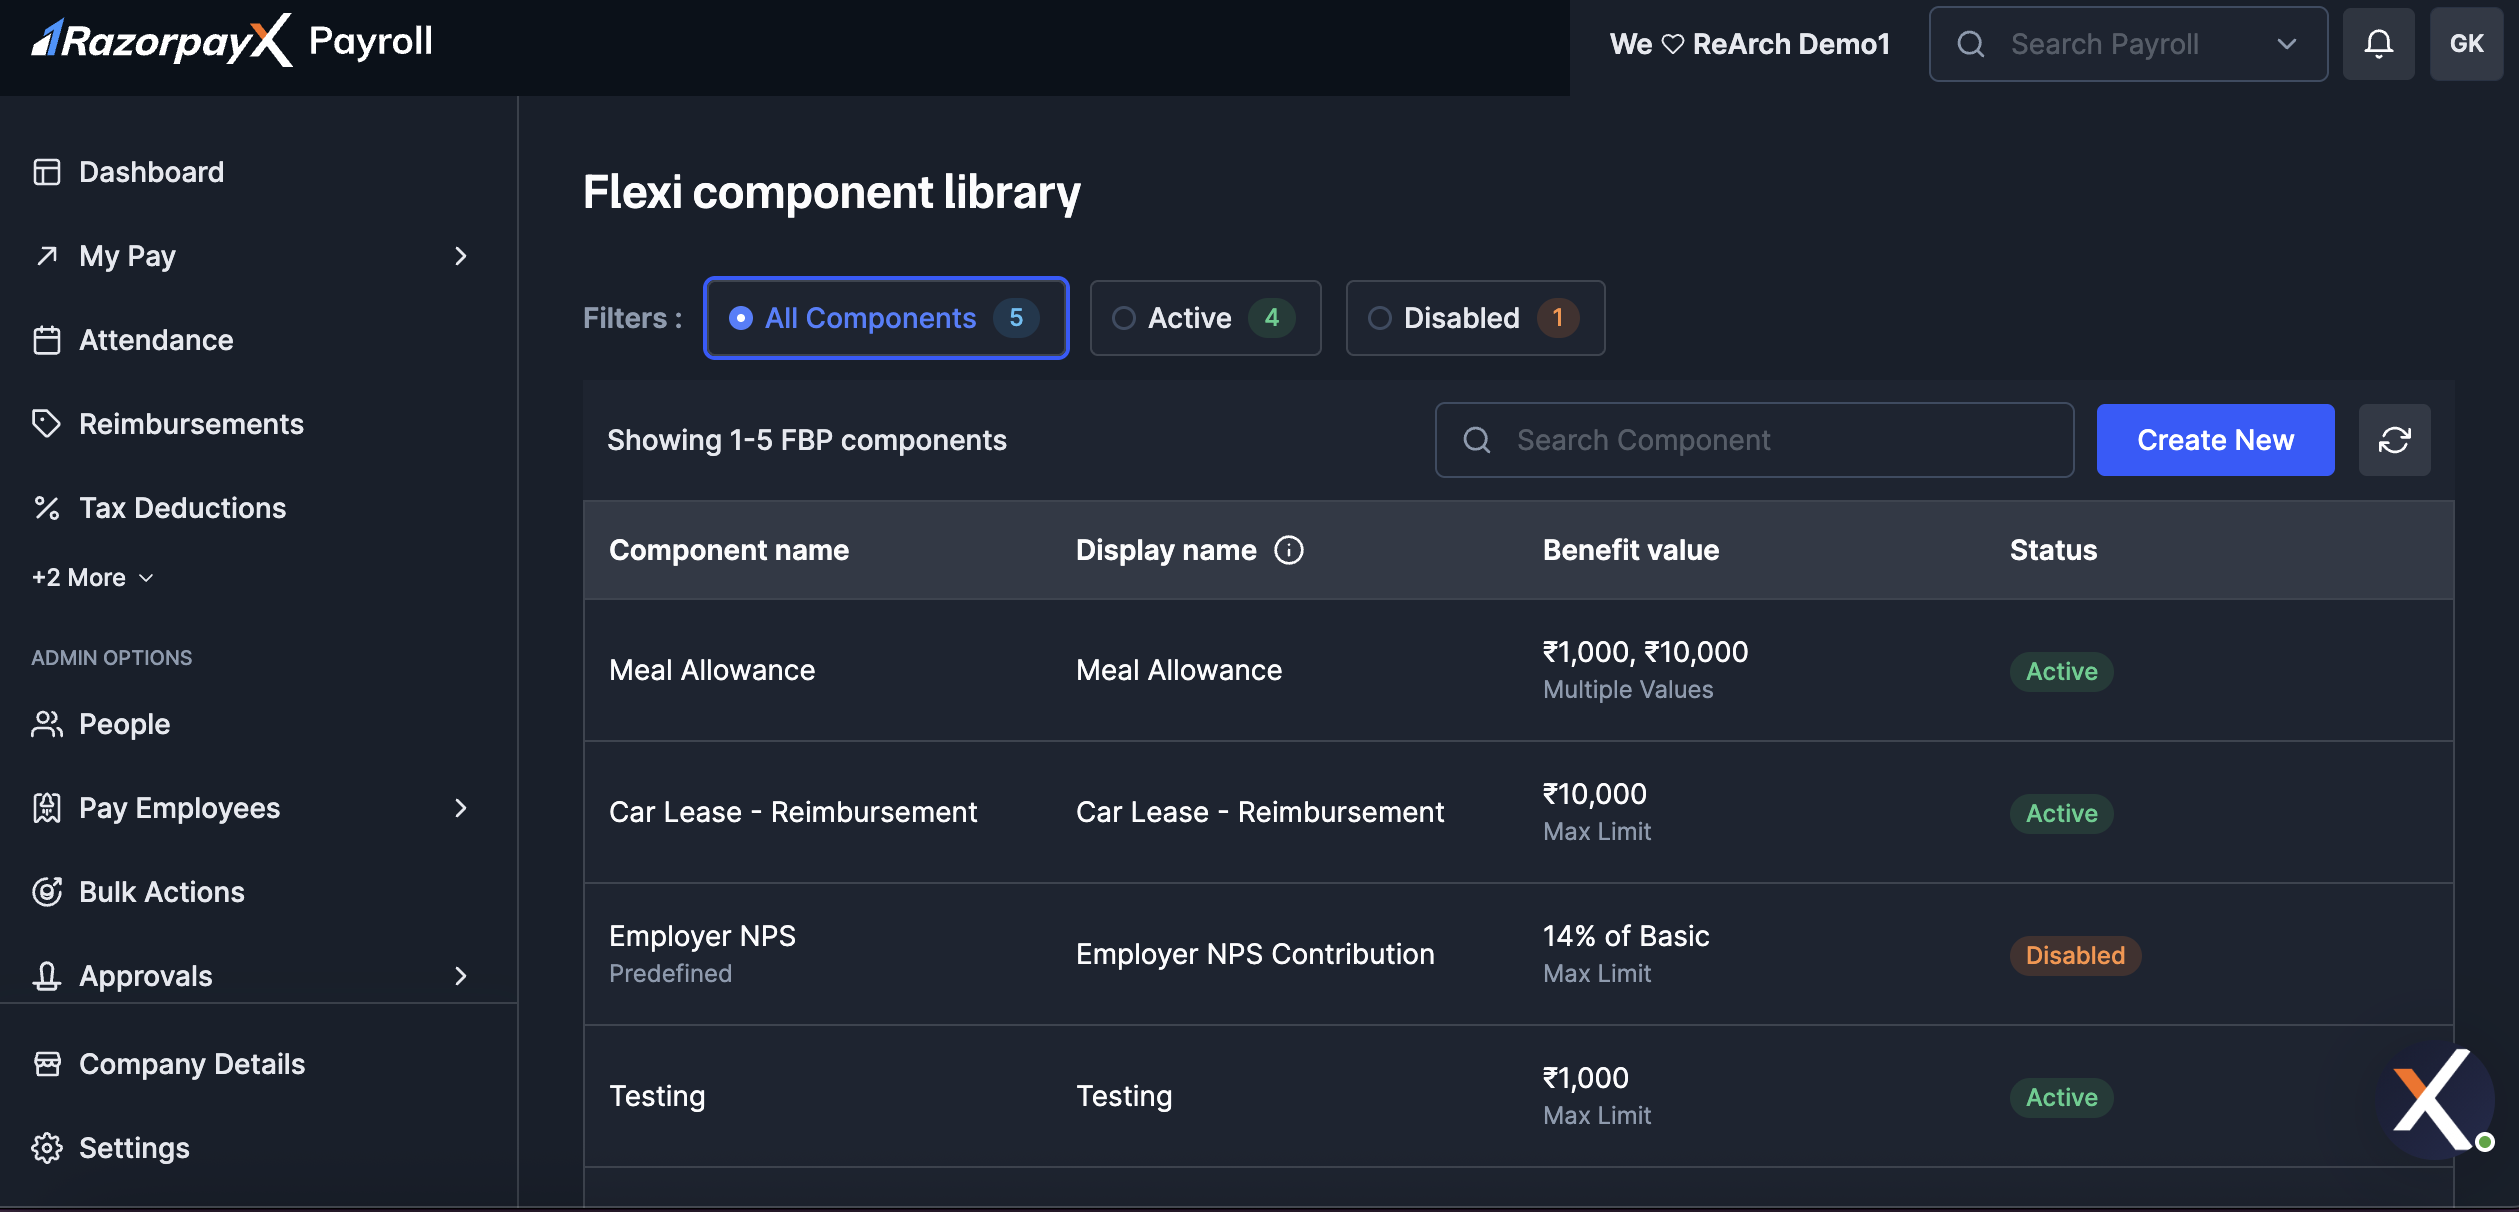Refresh the component list
The image size is (2519, 1212).
coord(2395,440)
